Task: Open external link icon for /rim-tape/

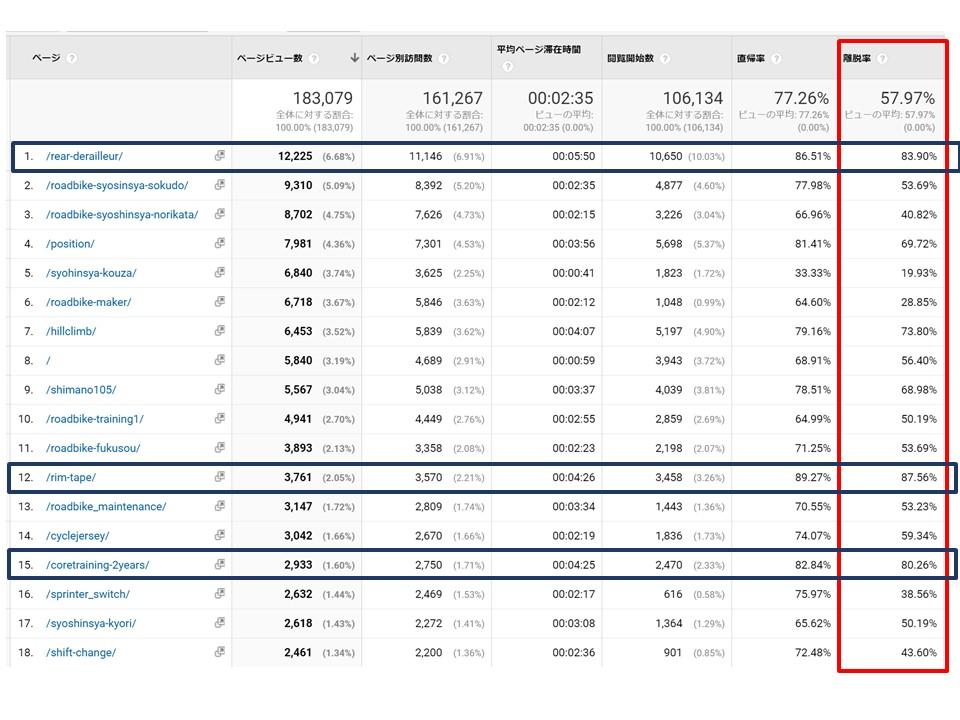Action: coord(219,476)
